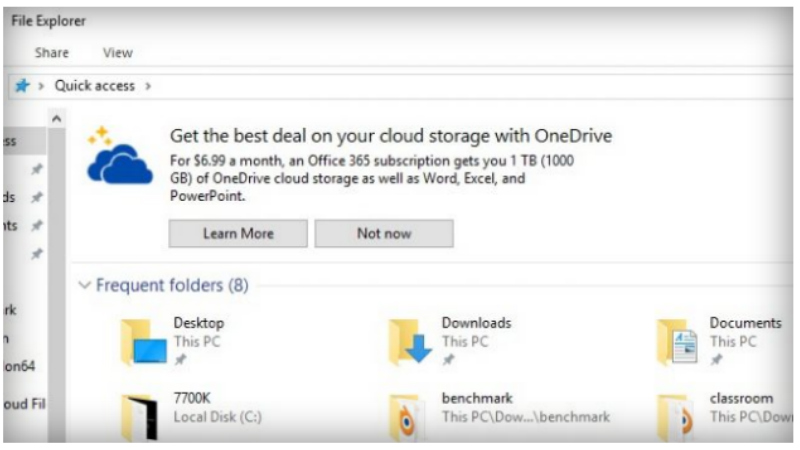The height and width of the screenshot is (450, 800).
Task: Open the View ribbon tab
Action: 118,53
